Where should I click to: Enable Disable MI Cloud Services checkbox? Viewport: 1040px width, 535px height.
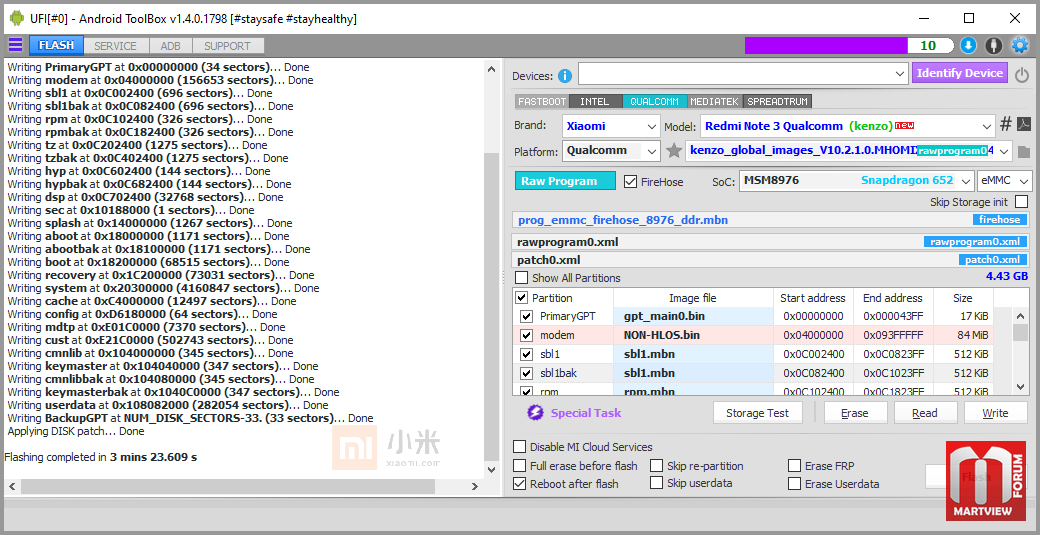[519, 447]
